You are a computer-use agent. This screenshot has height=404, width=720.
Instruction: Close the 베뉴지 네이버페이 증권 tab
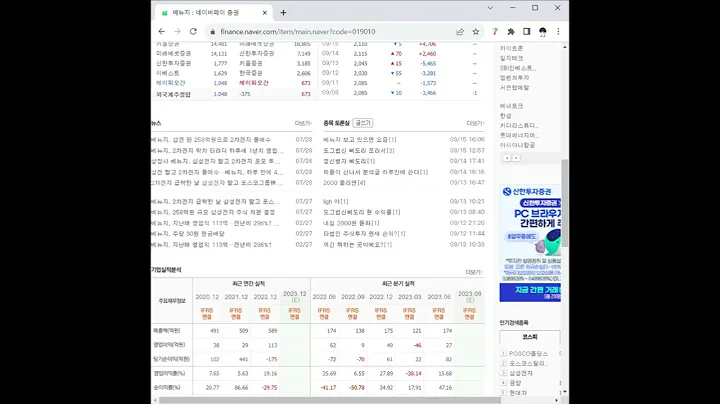click(264, 13)
